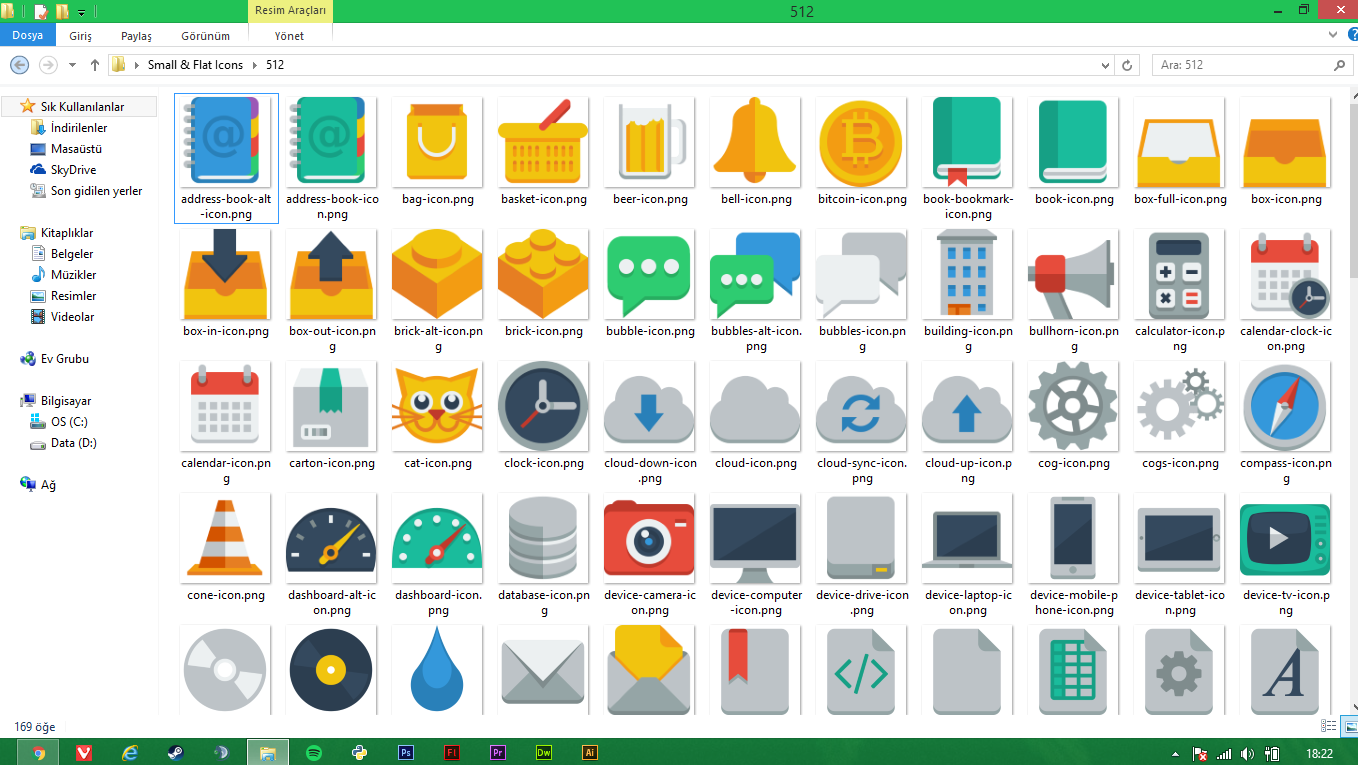Select bubble-icon.png green speech bubble
The height and width of the screenshot is (765, 1358).
(x=650, y=275)
